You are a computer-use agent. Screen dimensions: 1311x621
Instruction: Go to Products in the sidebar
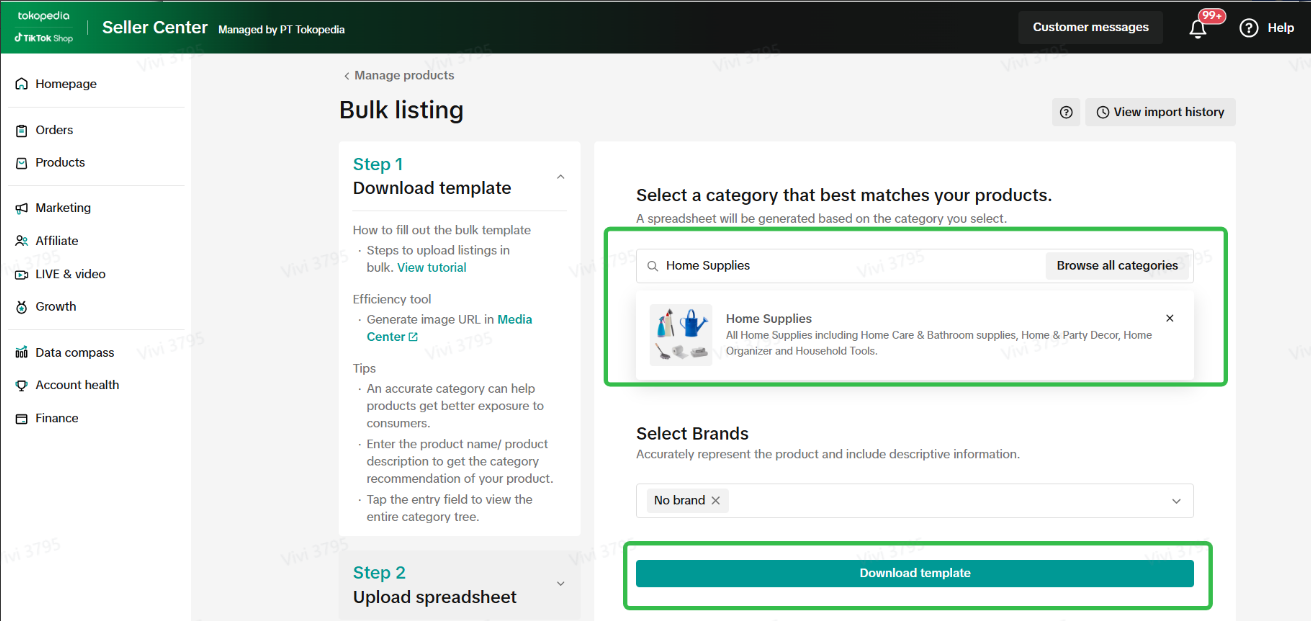click(60, 162)
